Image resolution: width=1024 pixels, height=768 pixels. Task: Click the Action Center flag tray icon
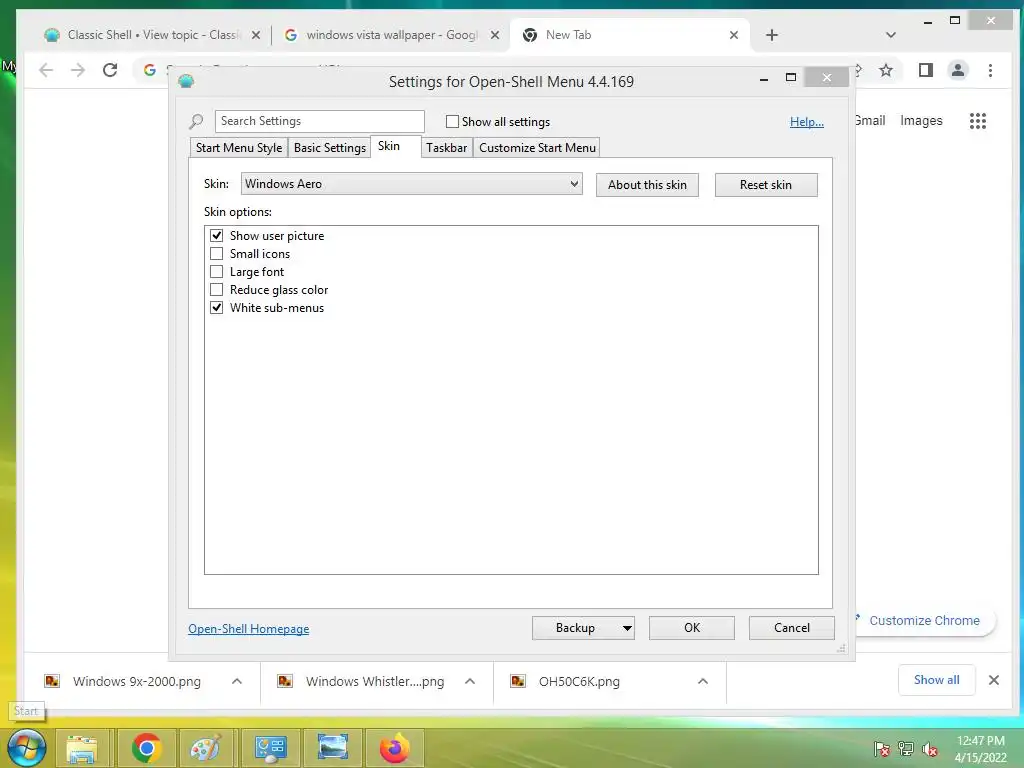(881, 749)
